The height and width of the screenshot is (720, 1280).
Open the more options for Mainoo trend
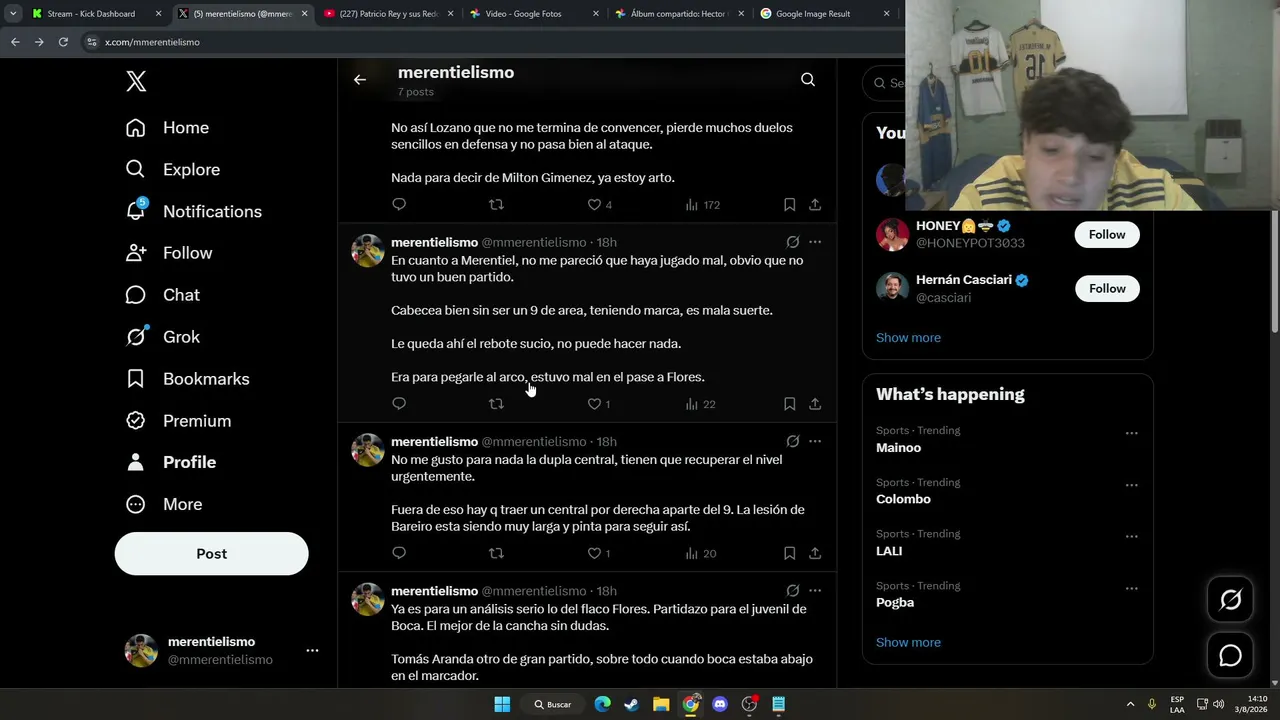coord(1131,433)
